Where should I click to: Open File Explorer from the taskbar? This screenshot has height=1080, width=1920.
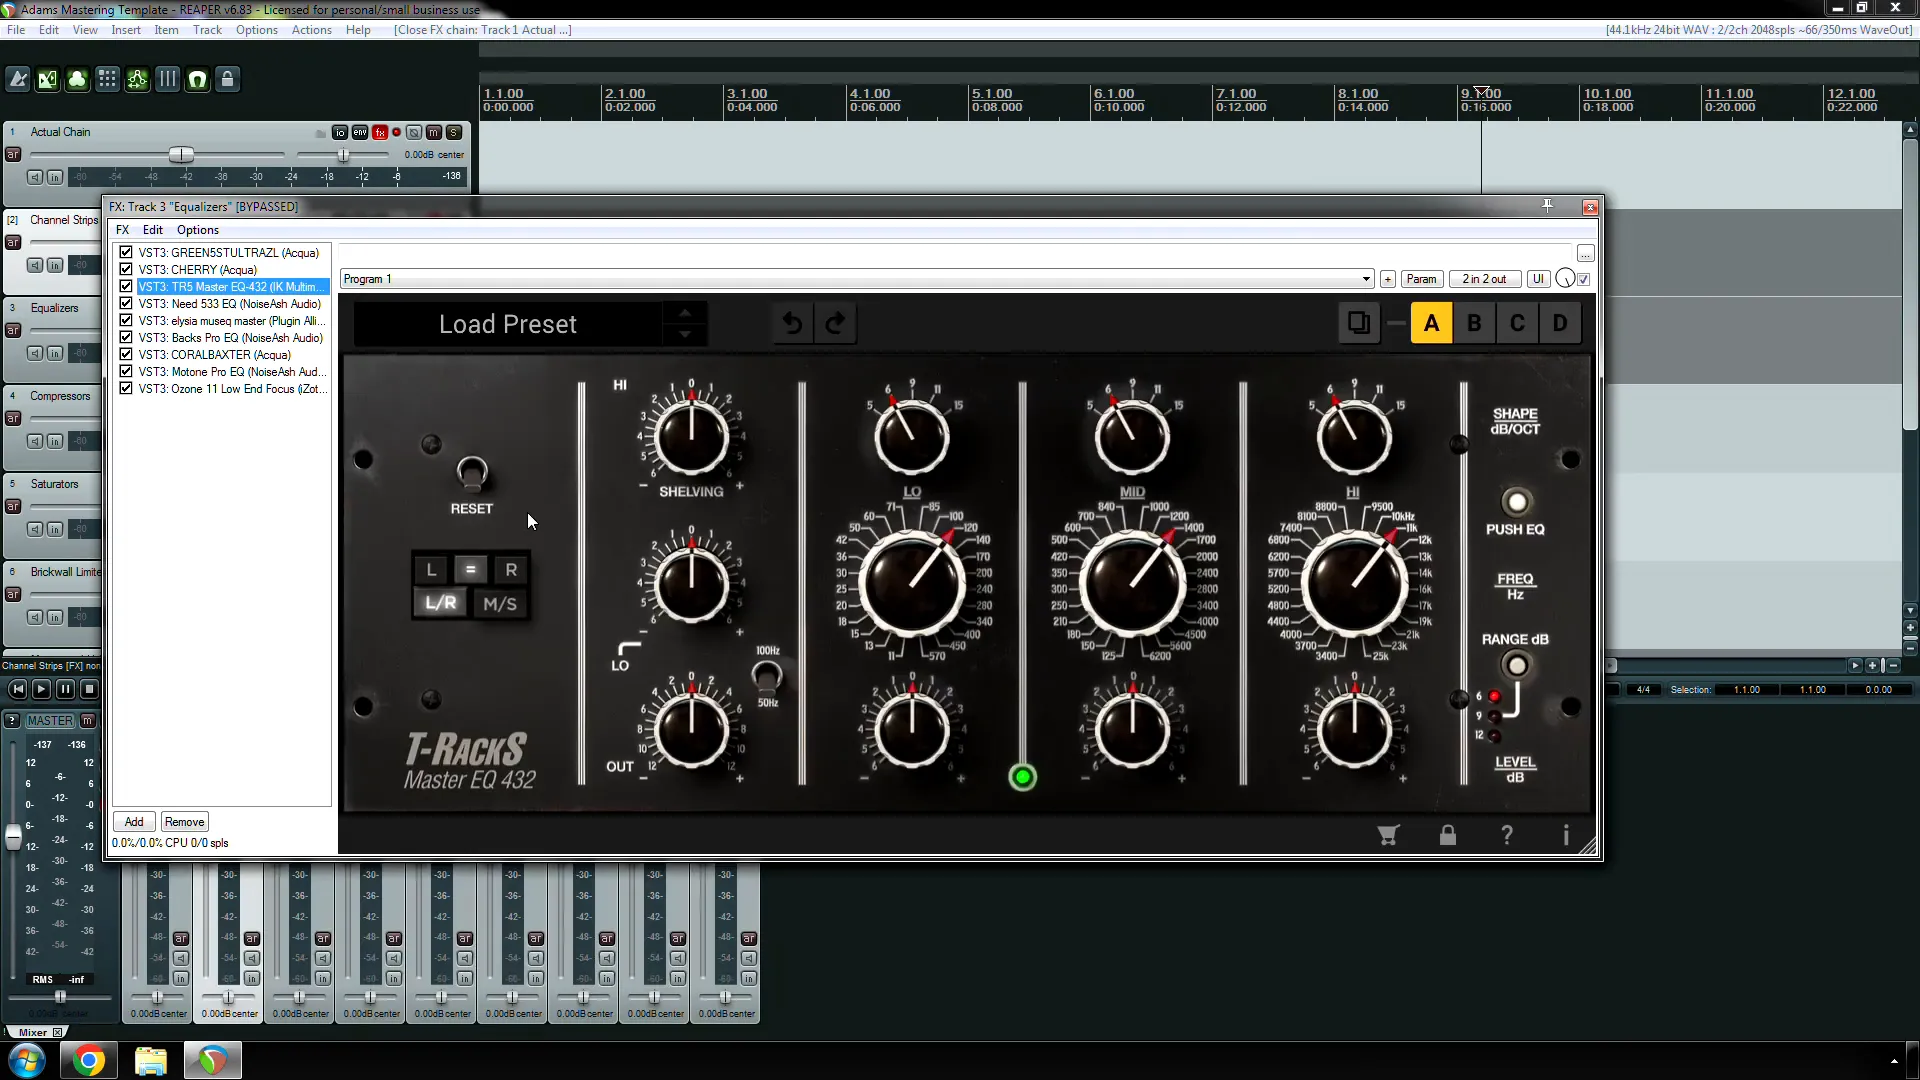[x=151, y=1060]
